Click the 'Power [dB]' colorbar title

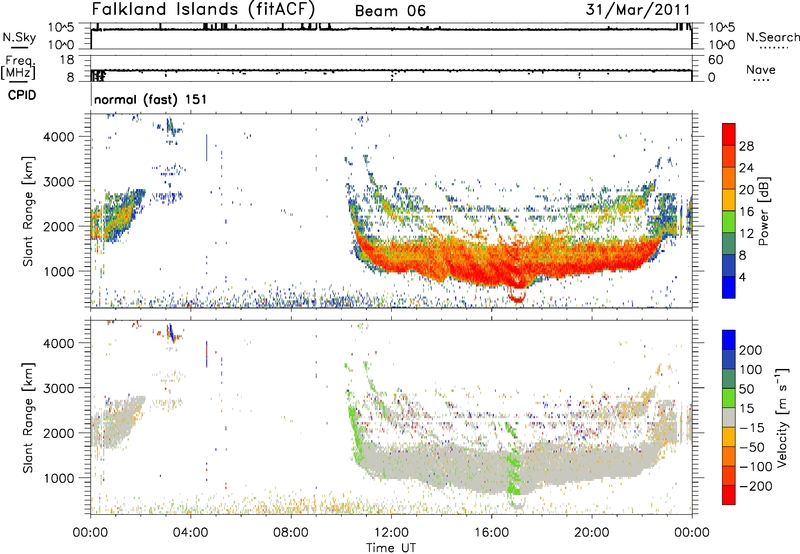coord(763,211)
